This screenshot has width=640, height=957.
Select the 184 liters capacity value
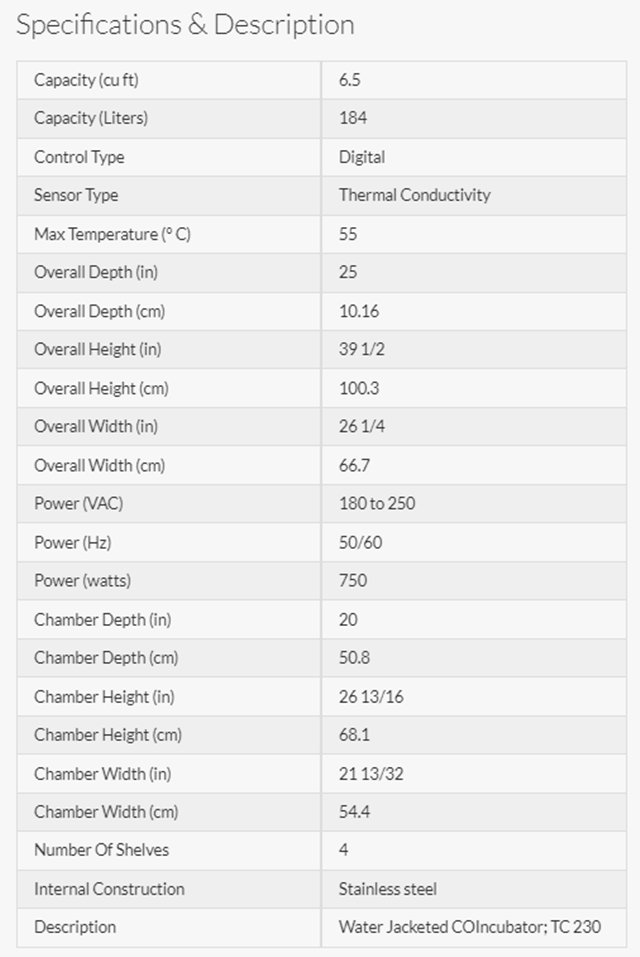pyautogui.click(x=353, y=118)
